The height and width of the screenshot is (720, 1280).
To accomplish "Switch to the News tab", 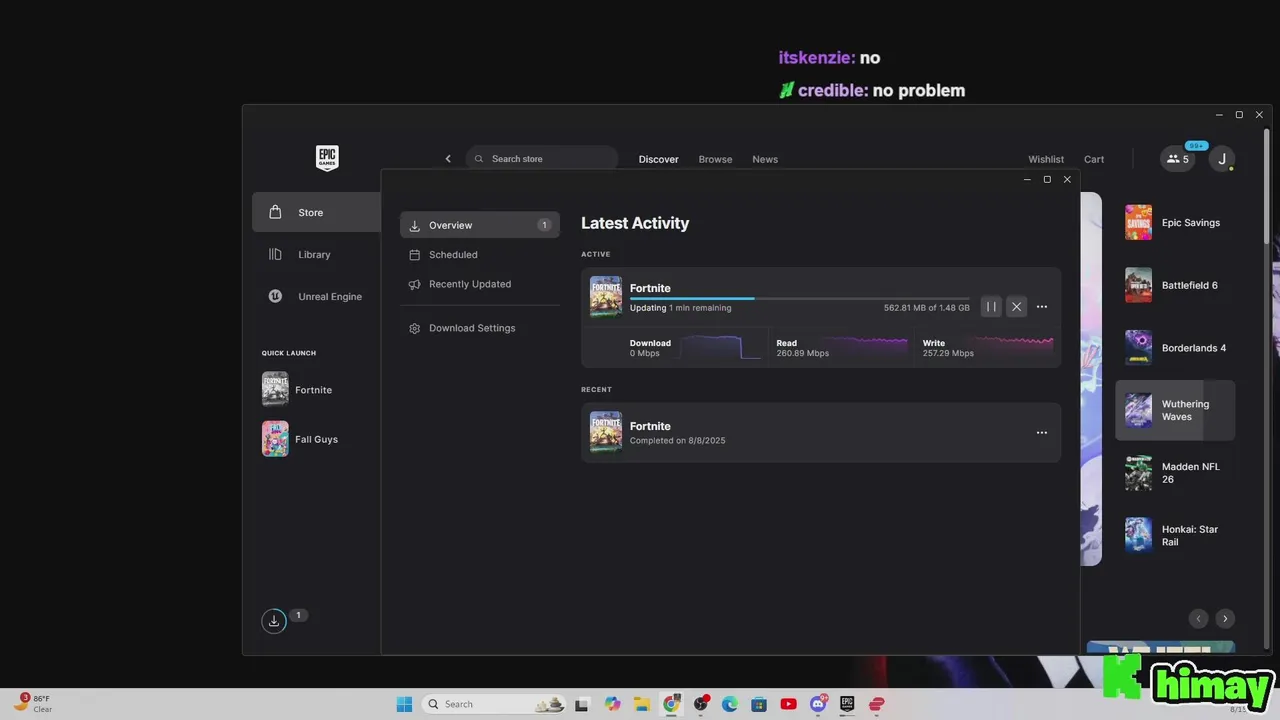I will coord(765,159).
